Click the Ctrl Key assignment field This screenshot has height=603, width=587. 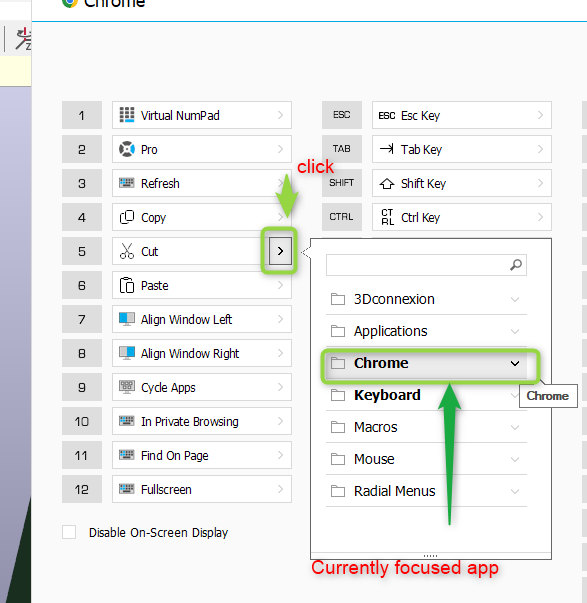point(462,217)
